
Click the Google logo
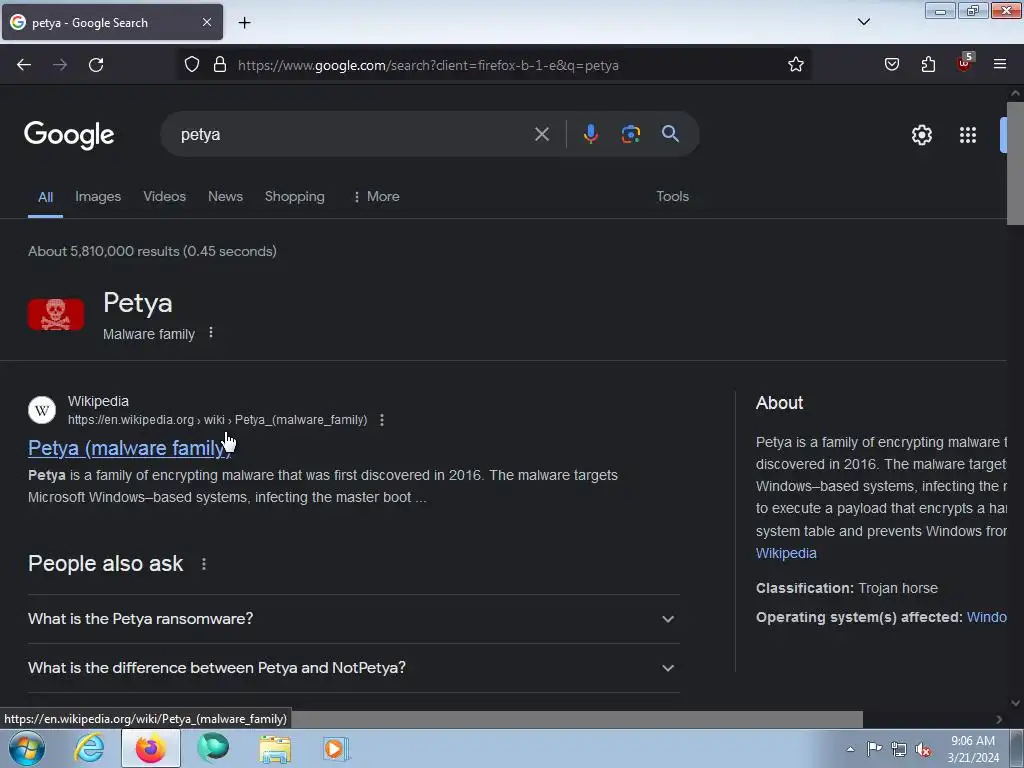coord(69,135)
